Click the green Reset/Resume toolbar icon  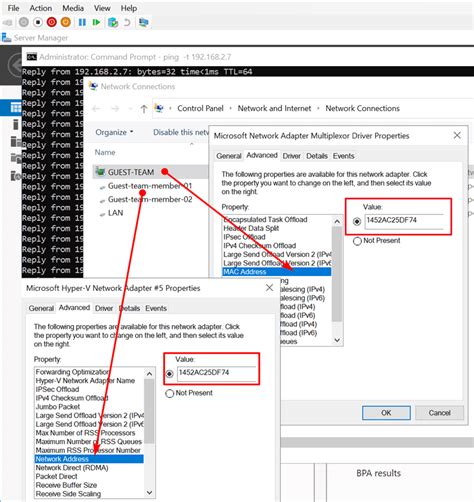(x=96, y=22)
